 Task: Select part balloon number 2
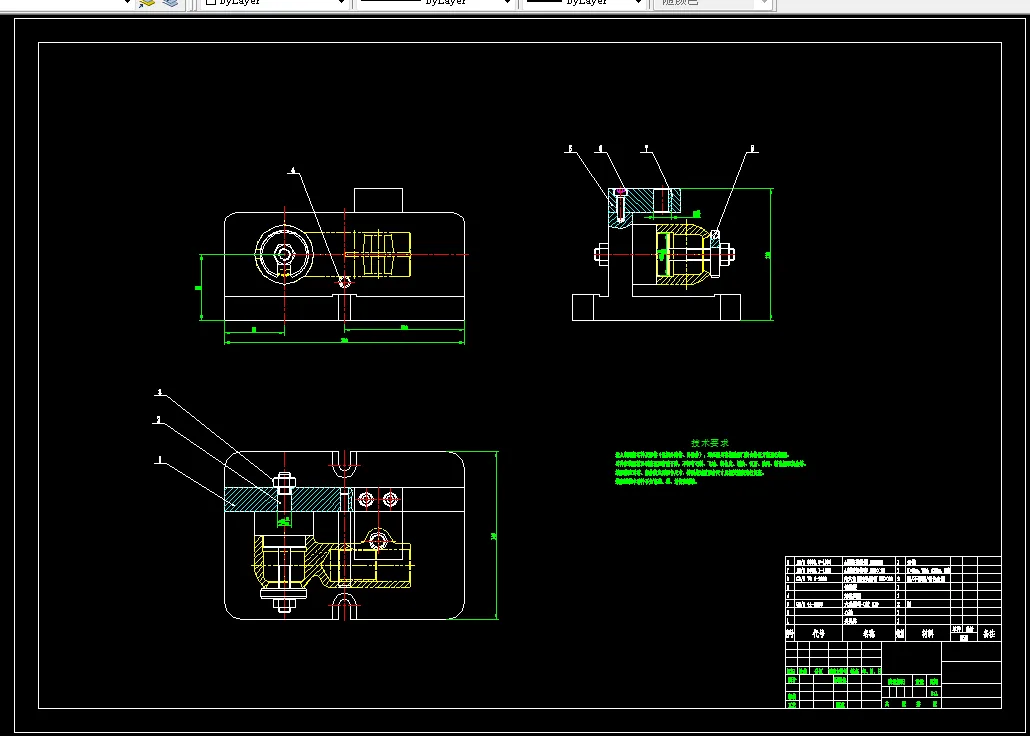pyautogui.click(x=158, y=419)
